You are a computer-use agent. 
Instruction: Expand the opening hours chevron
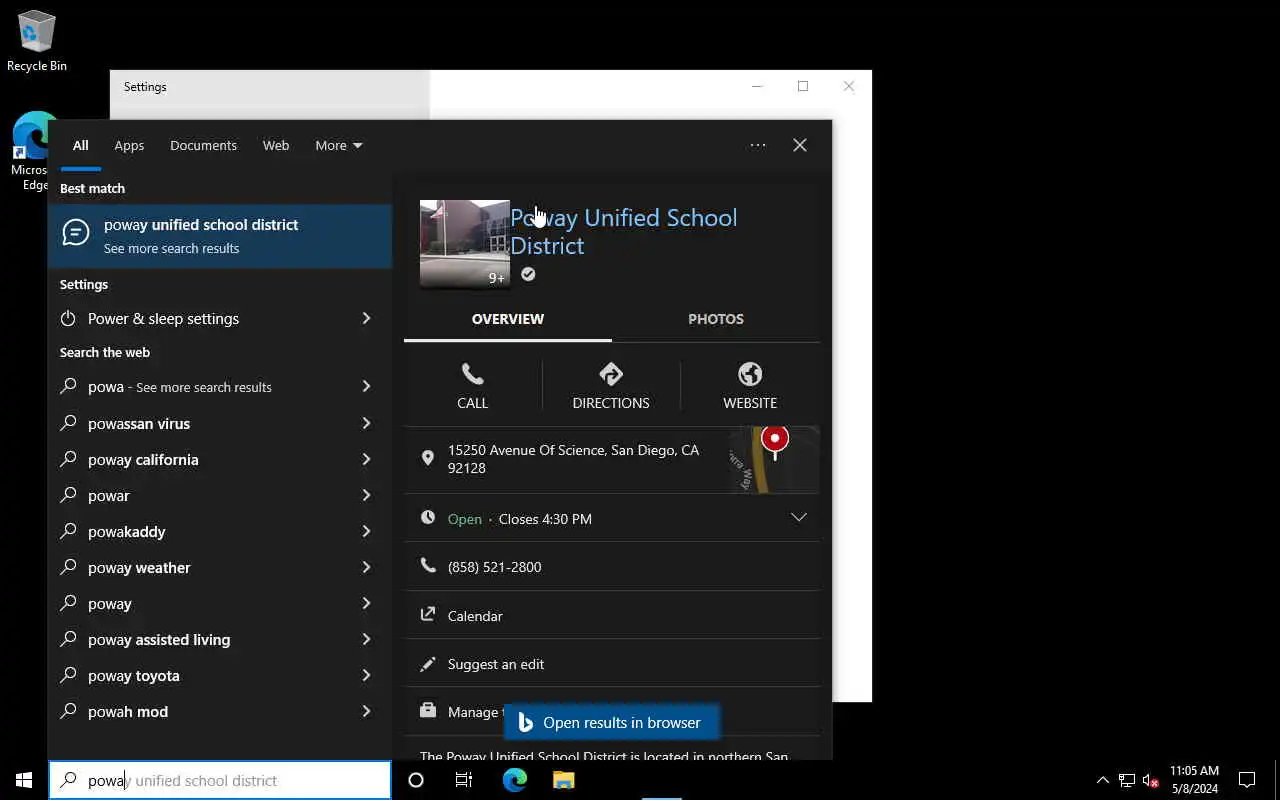click(799, 518)
